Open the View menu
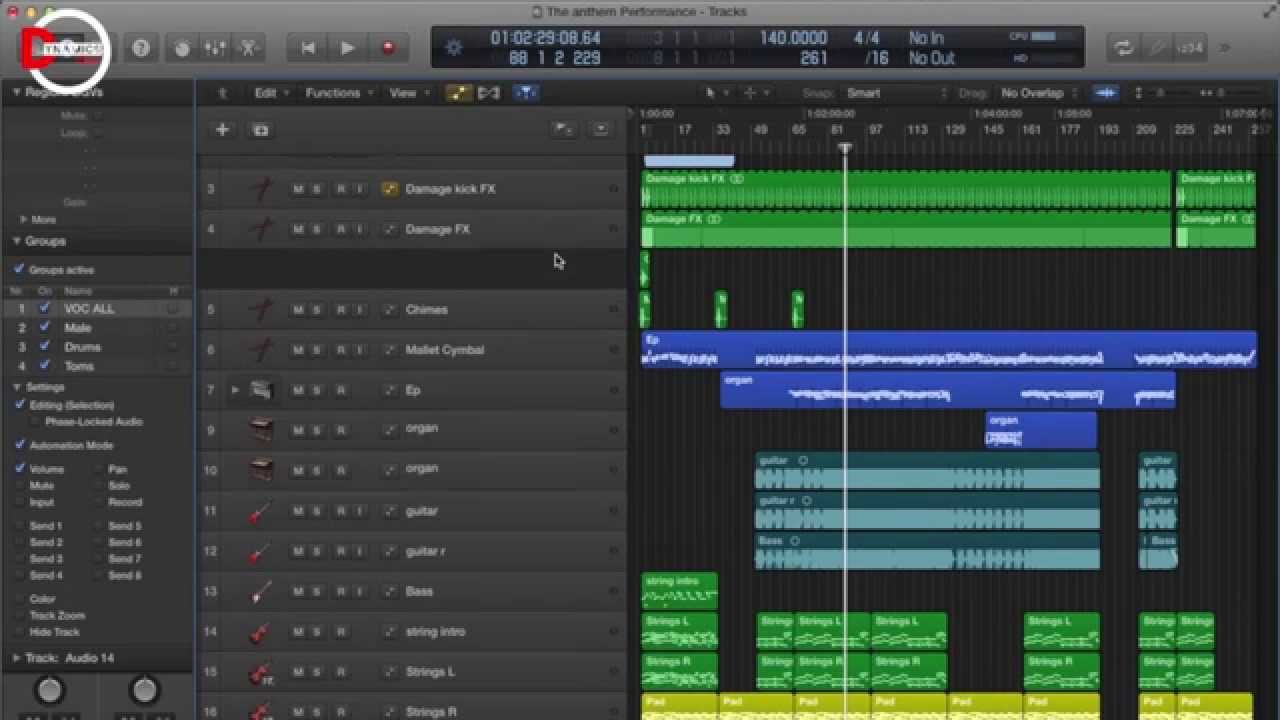The height and width of the screenshot is (720, 1280). pos(408,93)
